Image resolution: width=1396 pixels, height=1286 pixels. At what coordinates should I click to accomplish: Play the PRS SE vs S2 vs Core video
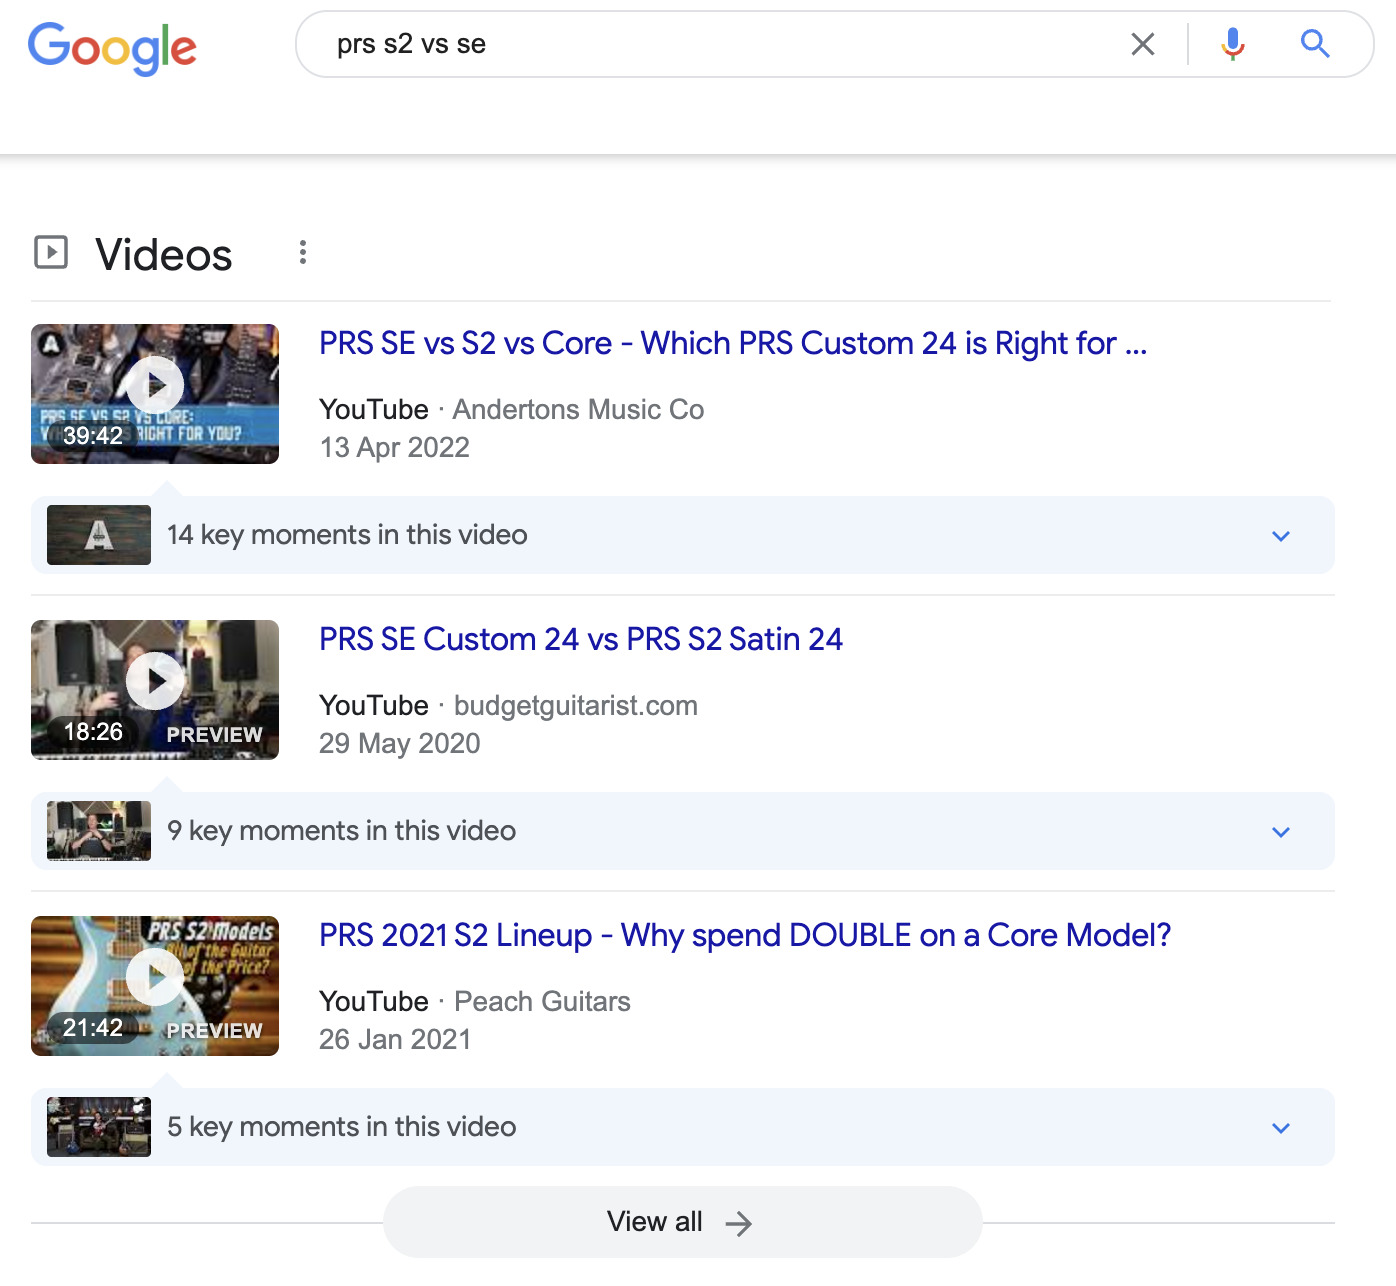tap(155, 384)
